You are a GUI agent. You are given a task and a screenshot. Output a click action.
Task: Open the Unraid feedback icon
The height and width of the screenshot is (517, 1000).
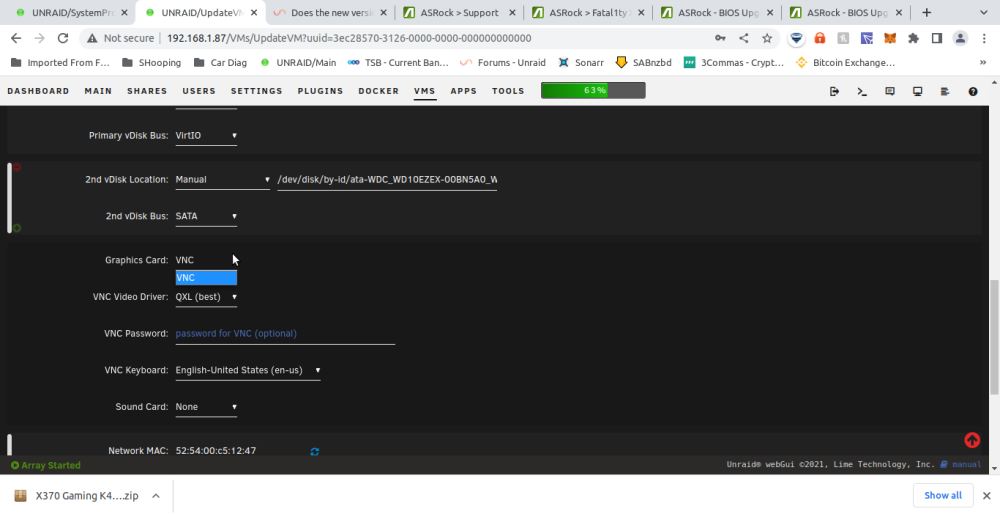[890, 91]
